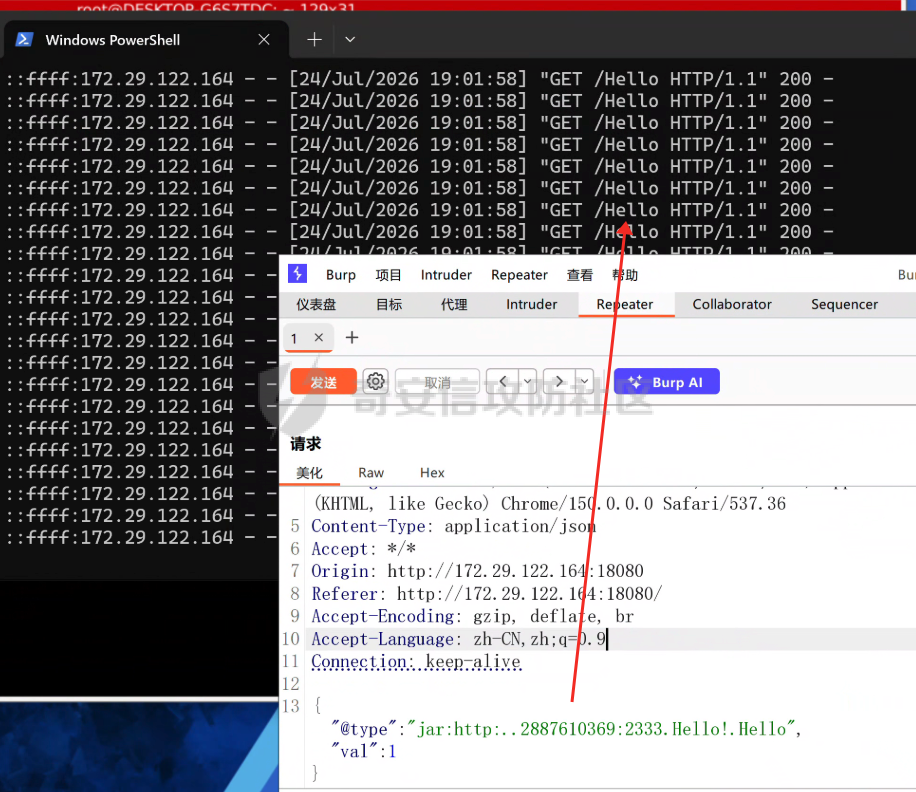Open the 帮助 menu
The image size is (916, 792).
tap(624, 275)
